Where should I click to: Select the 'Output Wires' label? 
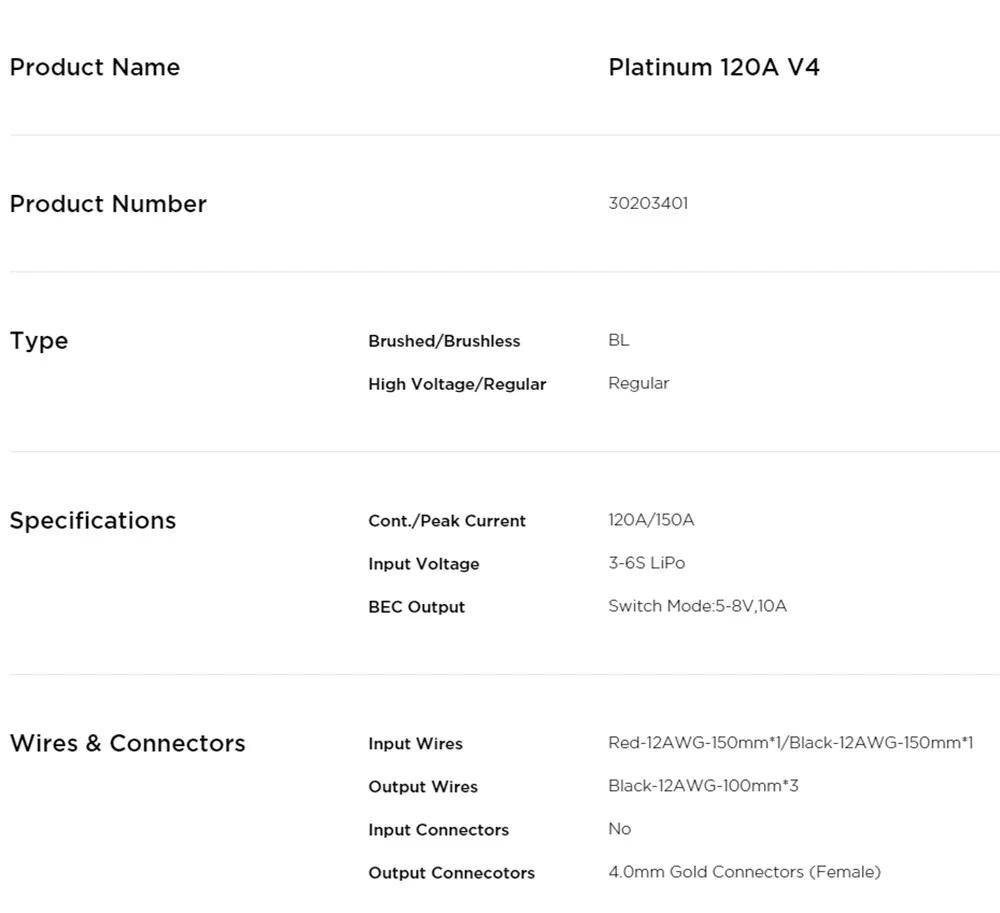click(423, 787)
